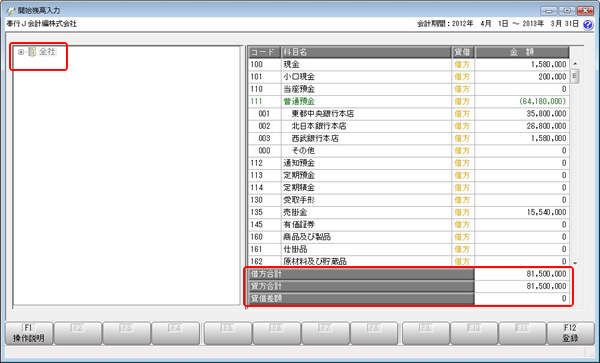Viewport: 600px width, 363px height.
Task: Click the 北日本銀行本店 sub-account row
Action: tap(409, 126)
